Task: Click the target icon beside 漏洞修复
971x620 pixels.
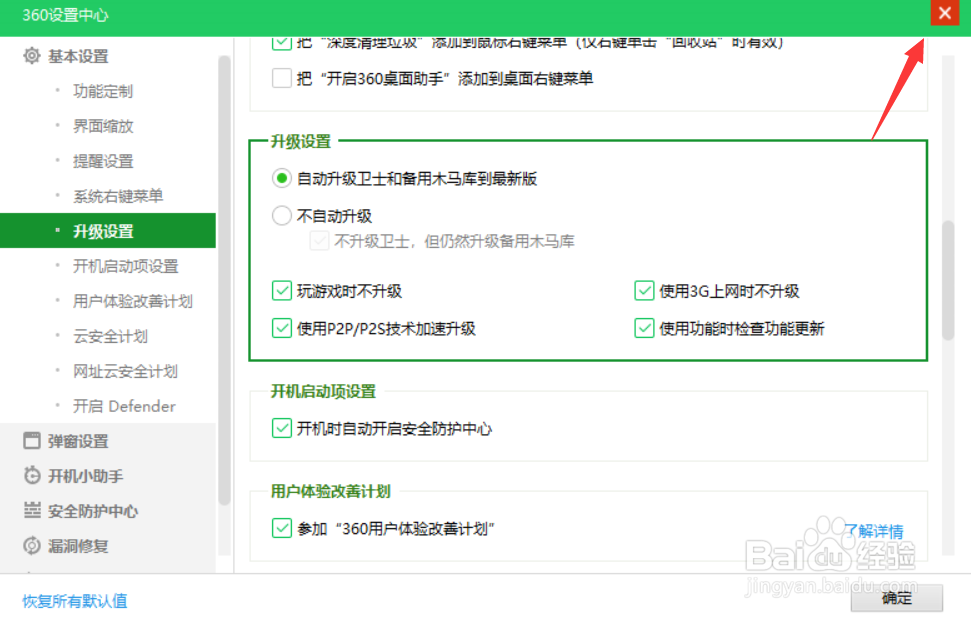Action: [x=32, y=546]
